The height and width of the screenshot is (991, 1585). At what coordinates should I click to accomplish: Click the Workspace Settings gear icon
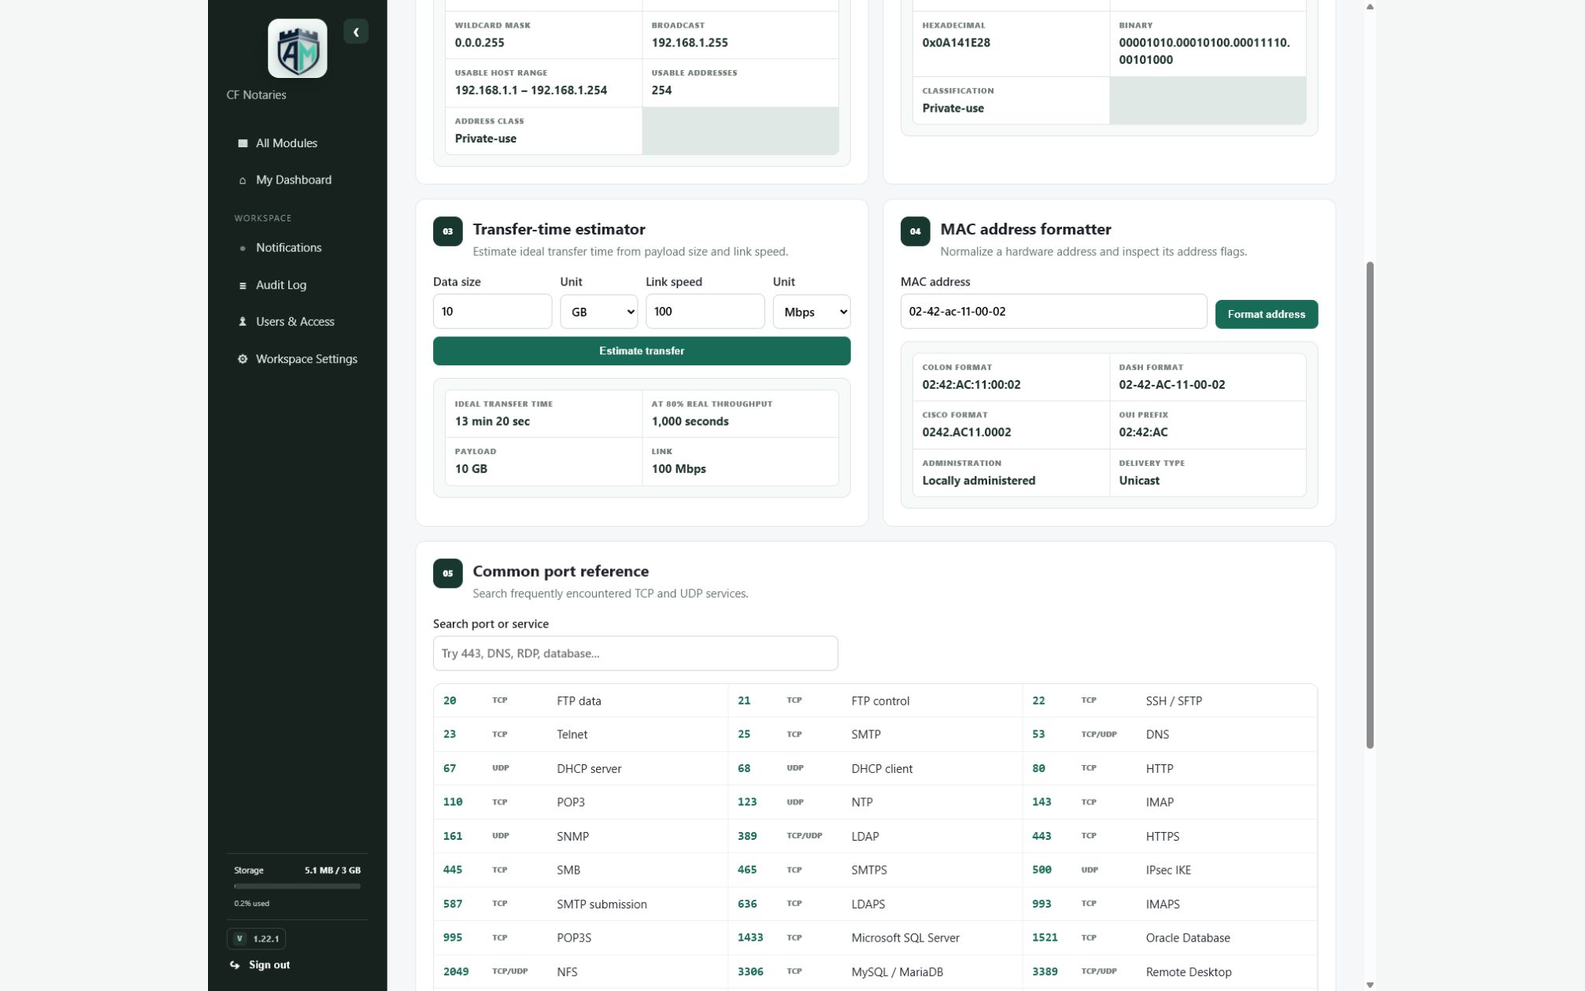242,359
